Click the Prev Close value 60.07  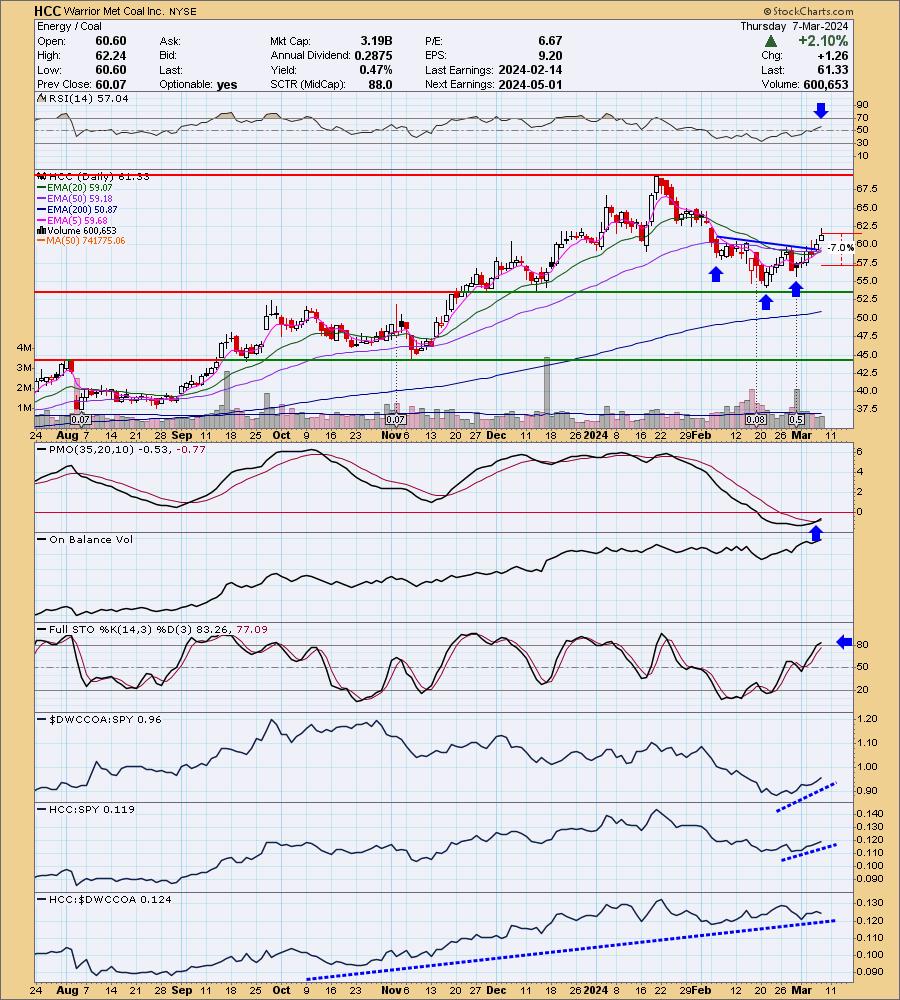(x=111, y=85)
